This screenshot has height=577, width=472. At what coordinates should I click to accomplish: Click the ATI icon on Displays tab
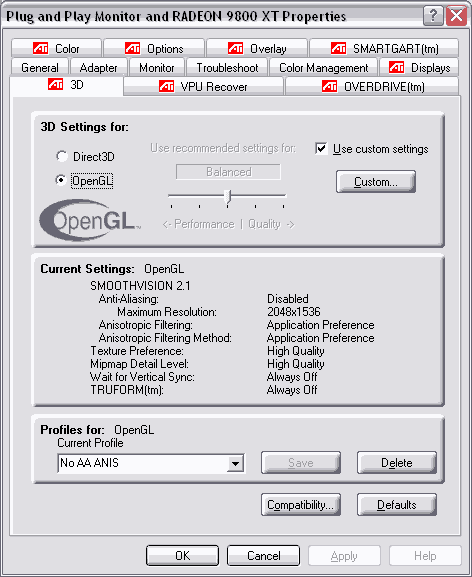[397, 67]
